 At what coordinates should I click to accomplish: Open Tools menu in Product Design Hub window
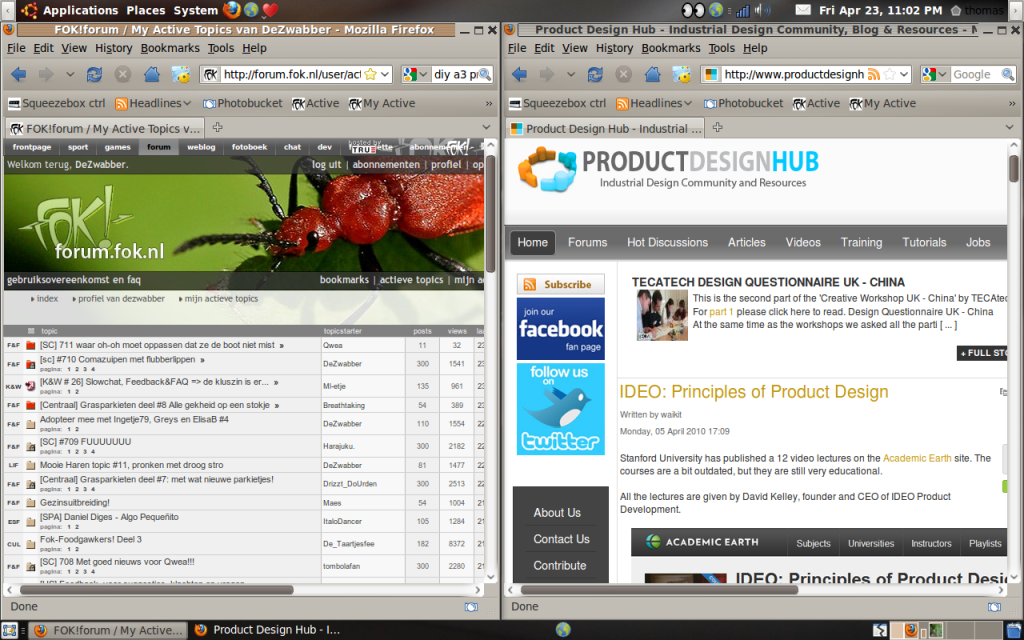[721, 48]
